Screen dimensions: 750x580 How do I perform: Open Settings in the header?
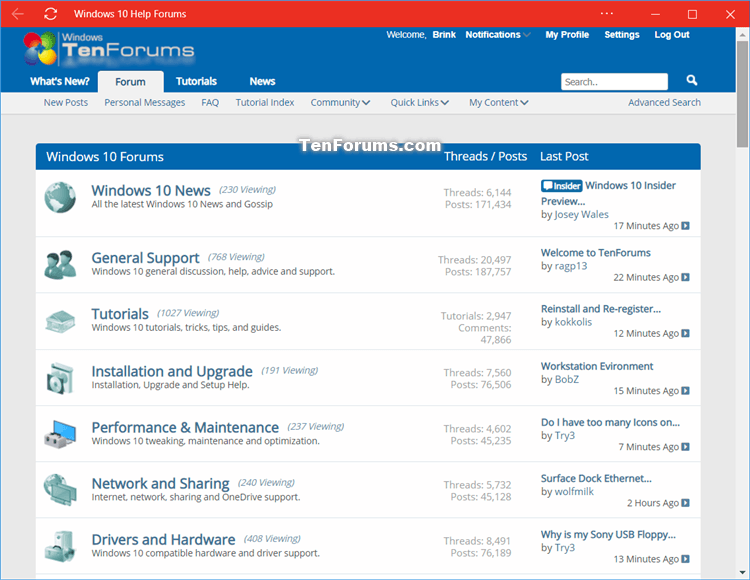622,34
